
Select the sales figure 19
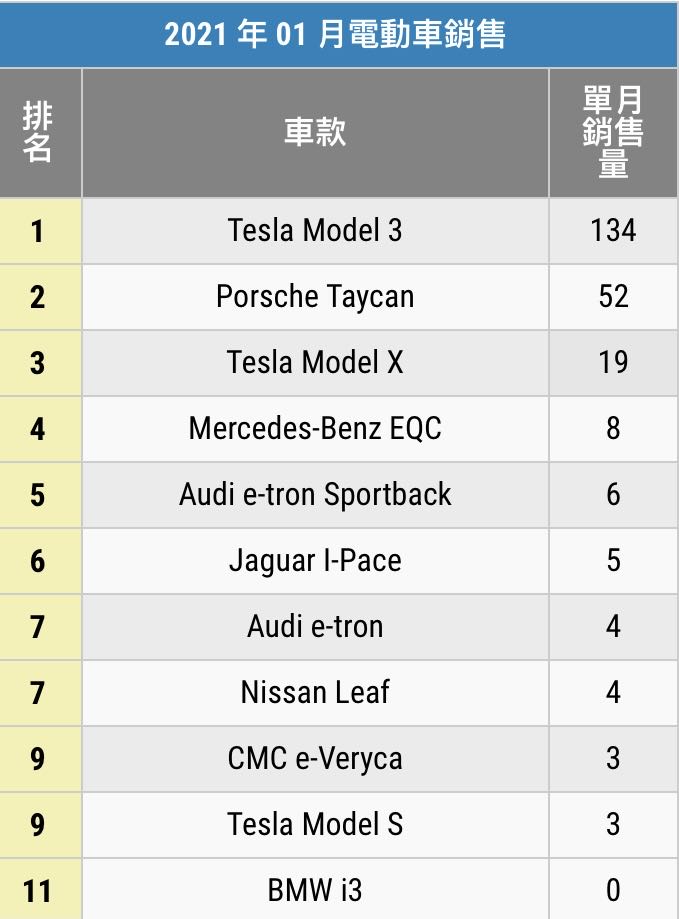pyautogui.click(x=613, y=363)
